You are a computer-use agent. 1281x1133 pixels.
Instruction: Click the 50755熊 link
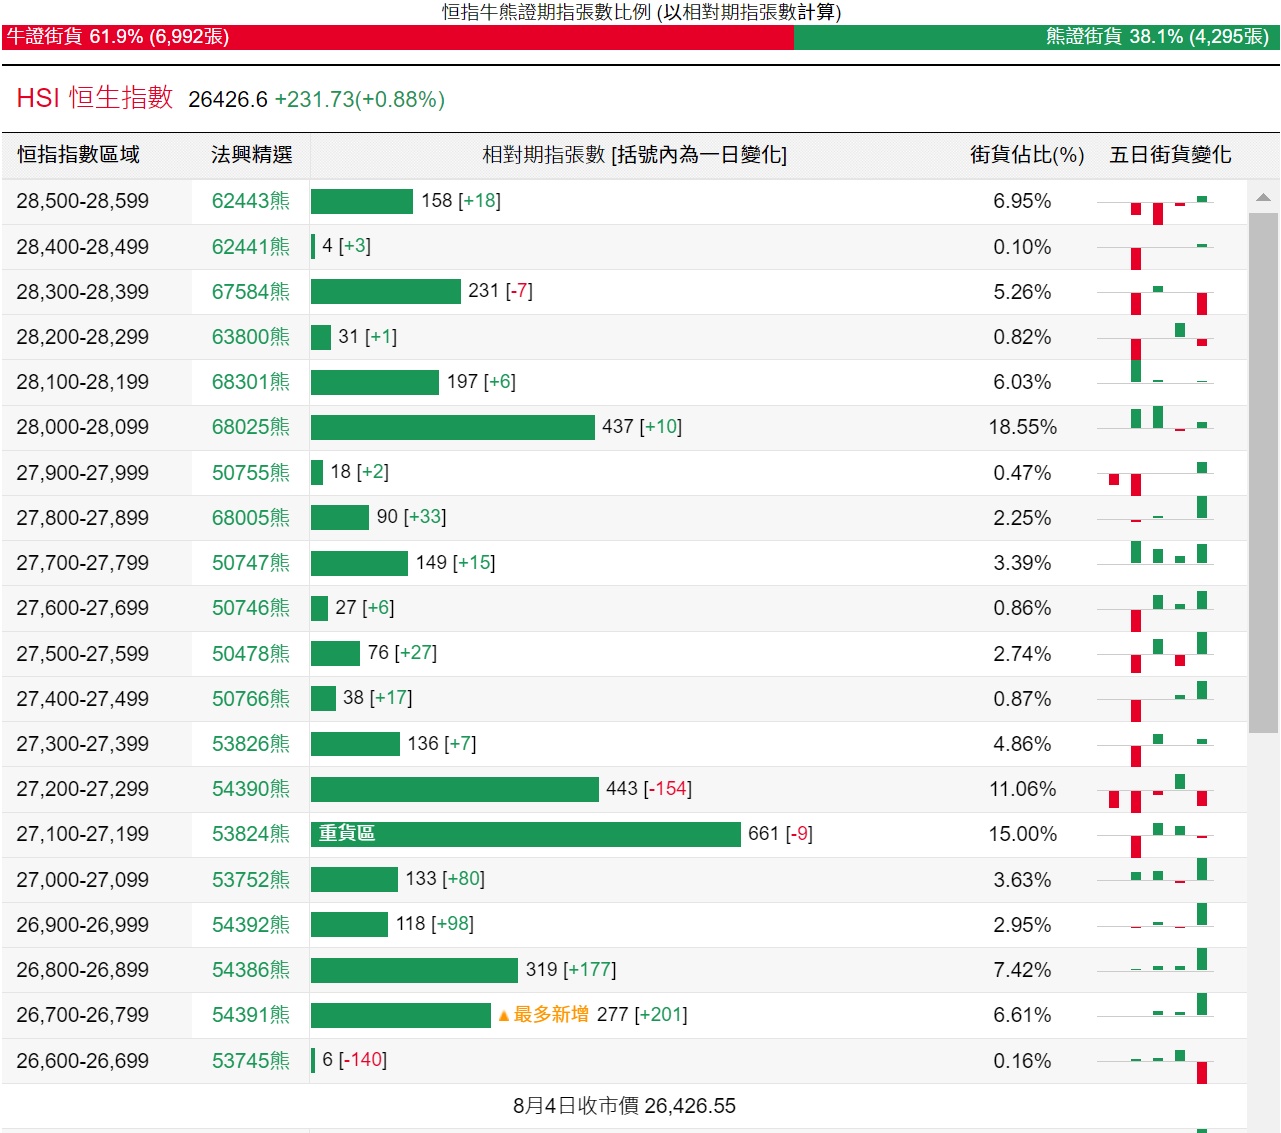pyautogui.click(x=250, y=473)
